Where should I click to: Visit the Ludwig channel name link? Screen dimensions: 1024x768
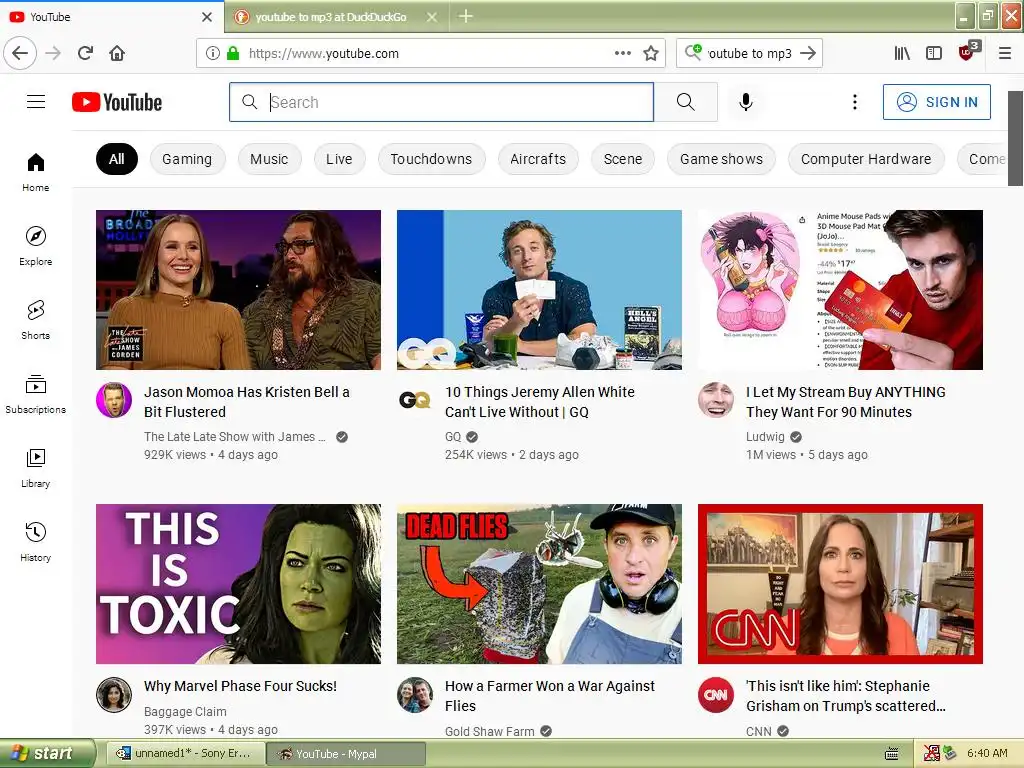pos(765,437)
